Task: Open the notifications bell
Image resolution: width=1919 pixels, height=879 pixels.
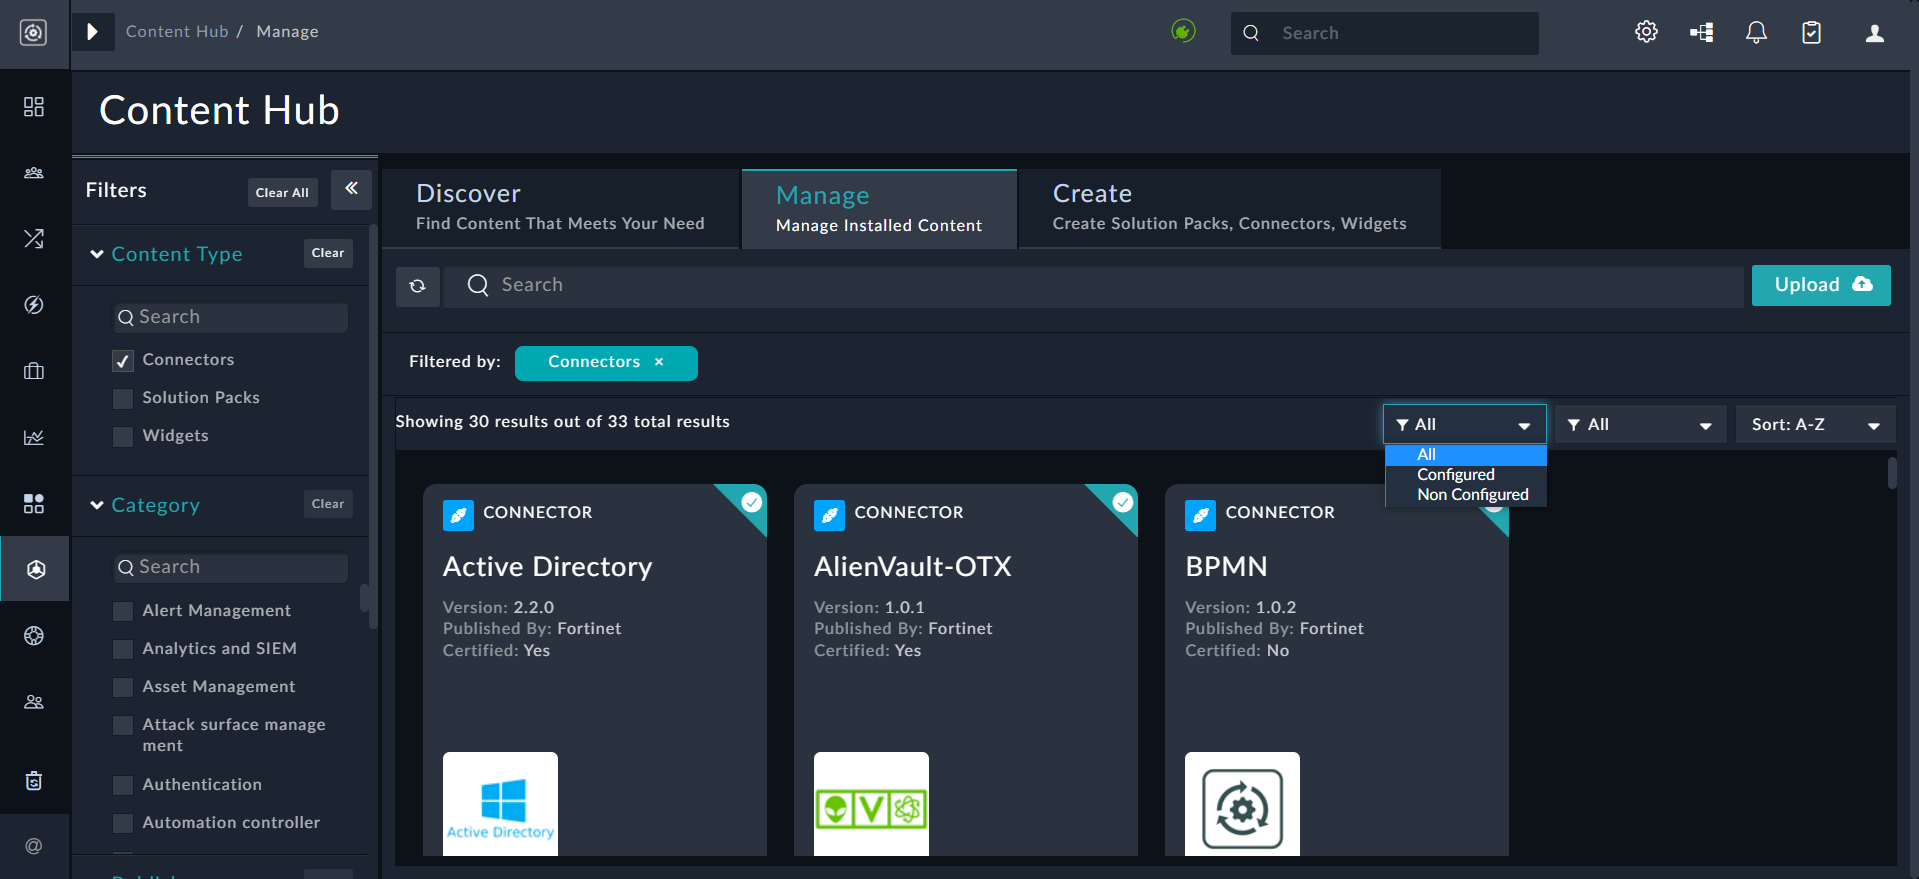Action: click(x=1756, y=32)
